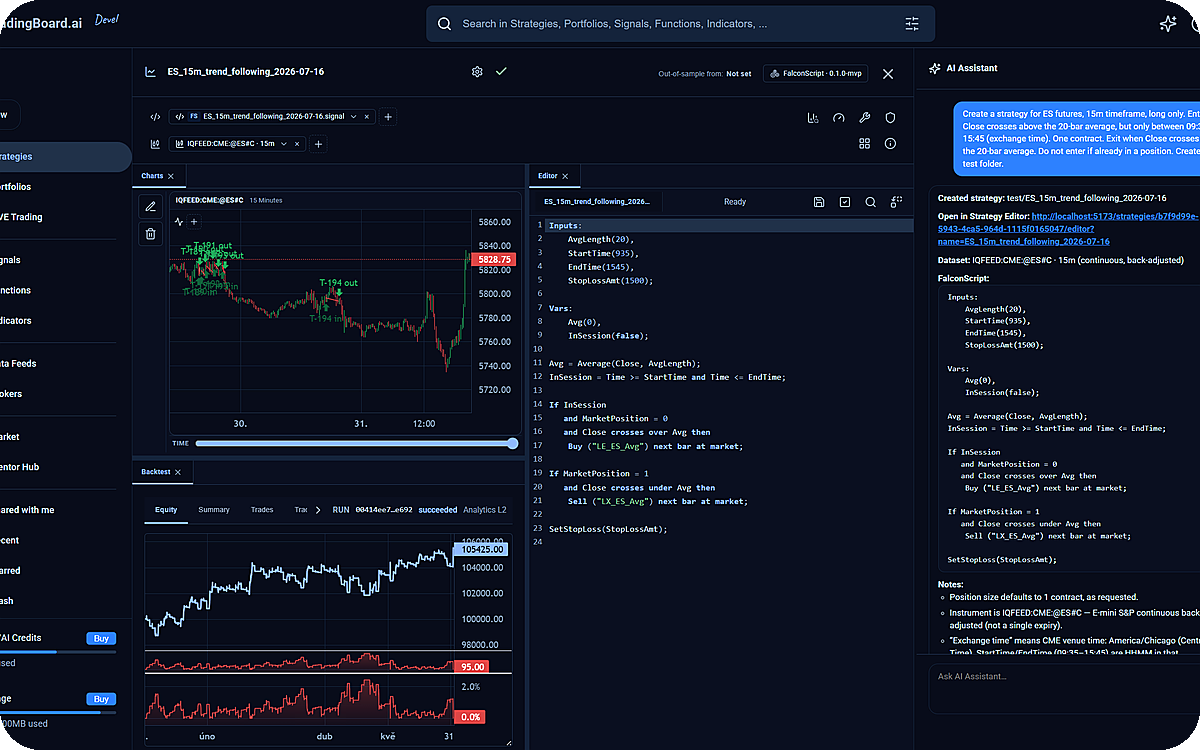Click the green validation checkmark icon
The height and width of the screenshot is (750, 1200).
click(x=501, y=72)
